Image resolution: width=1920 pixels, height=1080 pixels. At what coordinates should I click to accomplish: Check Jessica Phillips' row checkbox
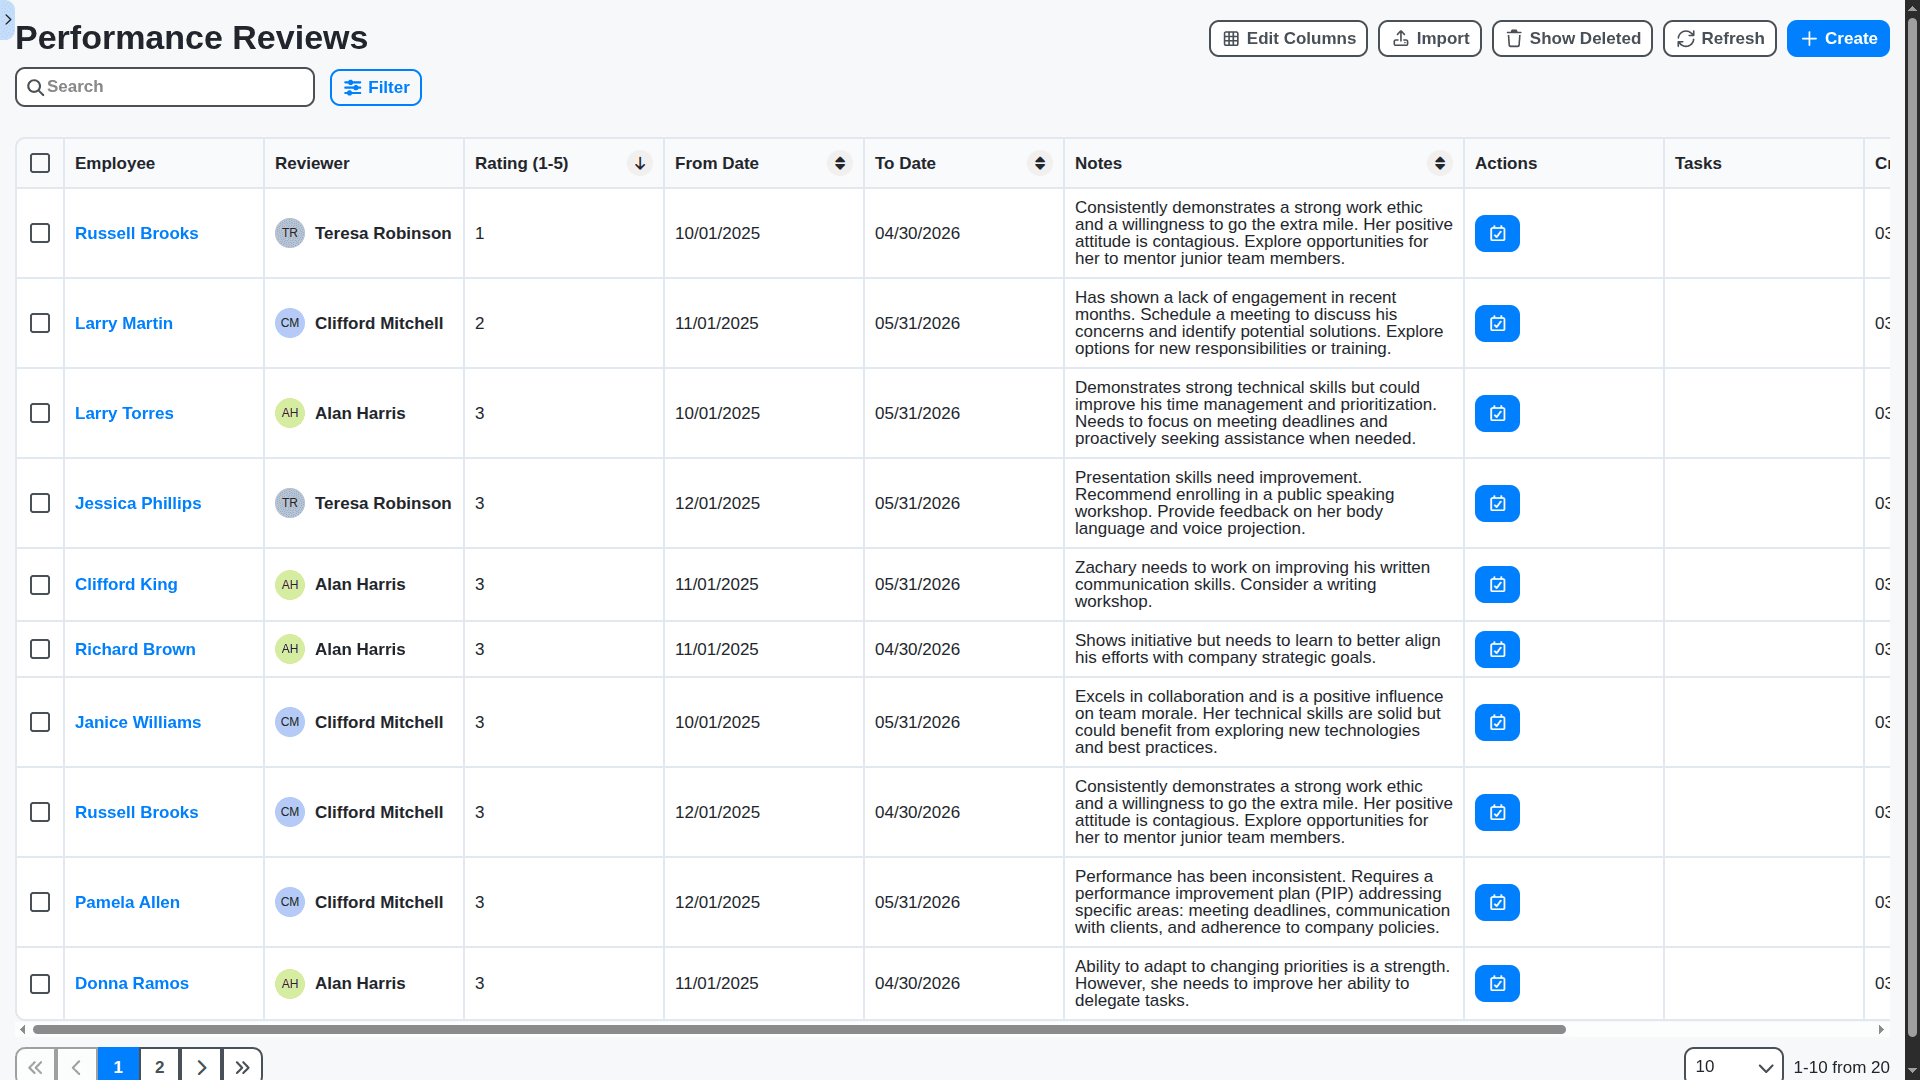40,503
